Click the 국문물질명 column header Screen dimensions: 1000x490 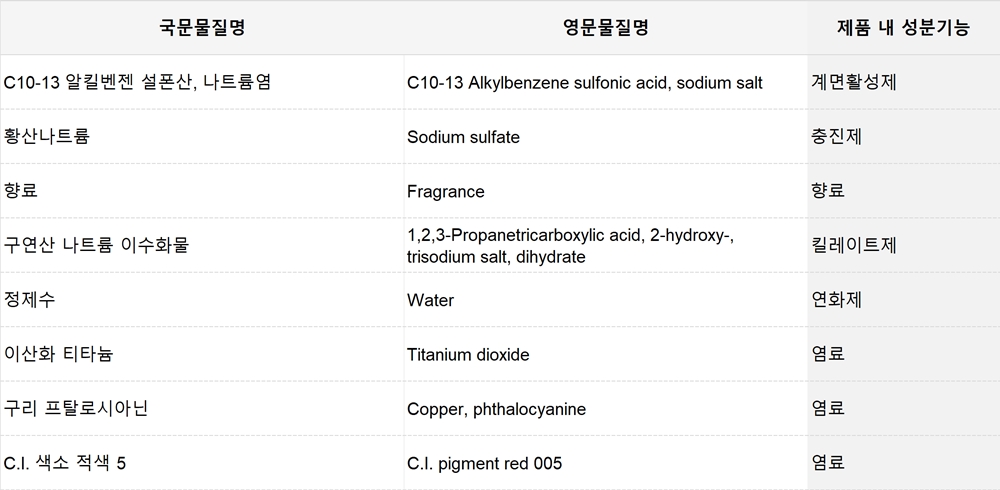point(202,27)
